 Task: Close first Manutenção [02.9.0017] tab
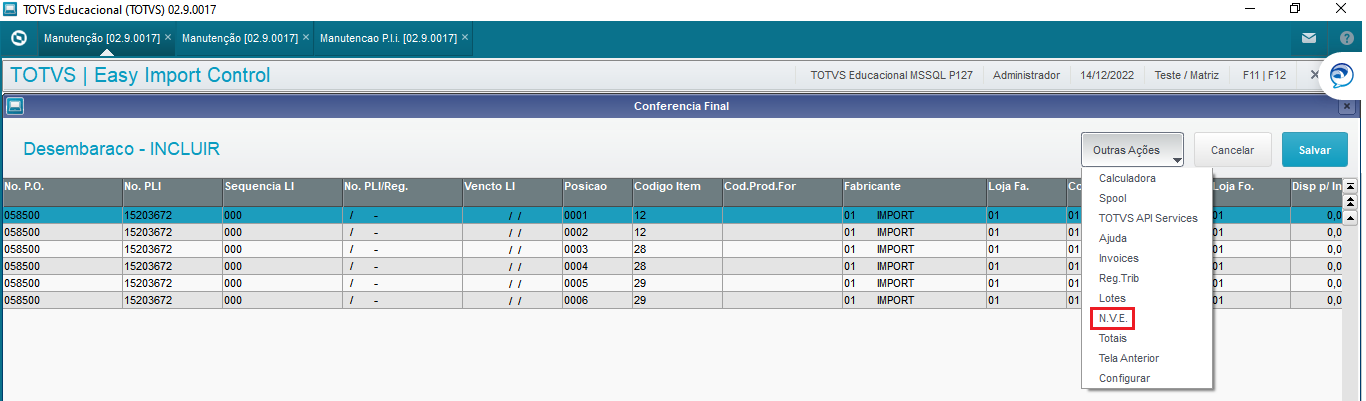168,37
